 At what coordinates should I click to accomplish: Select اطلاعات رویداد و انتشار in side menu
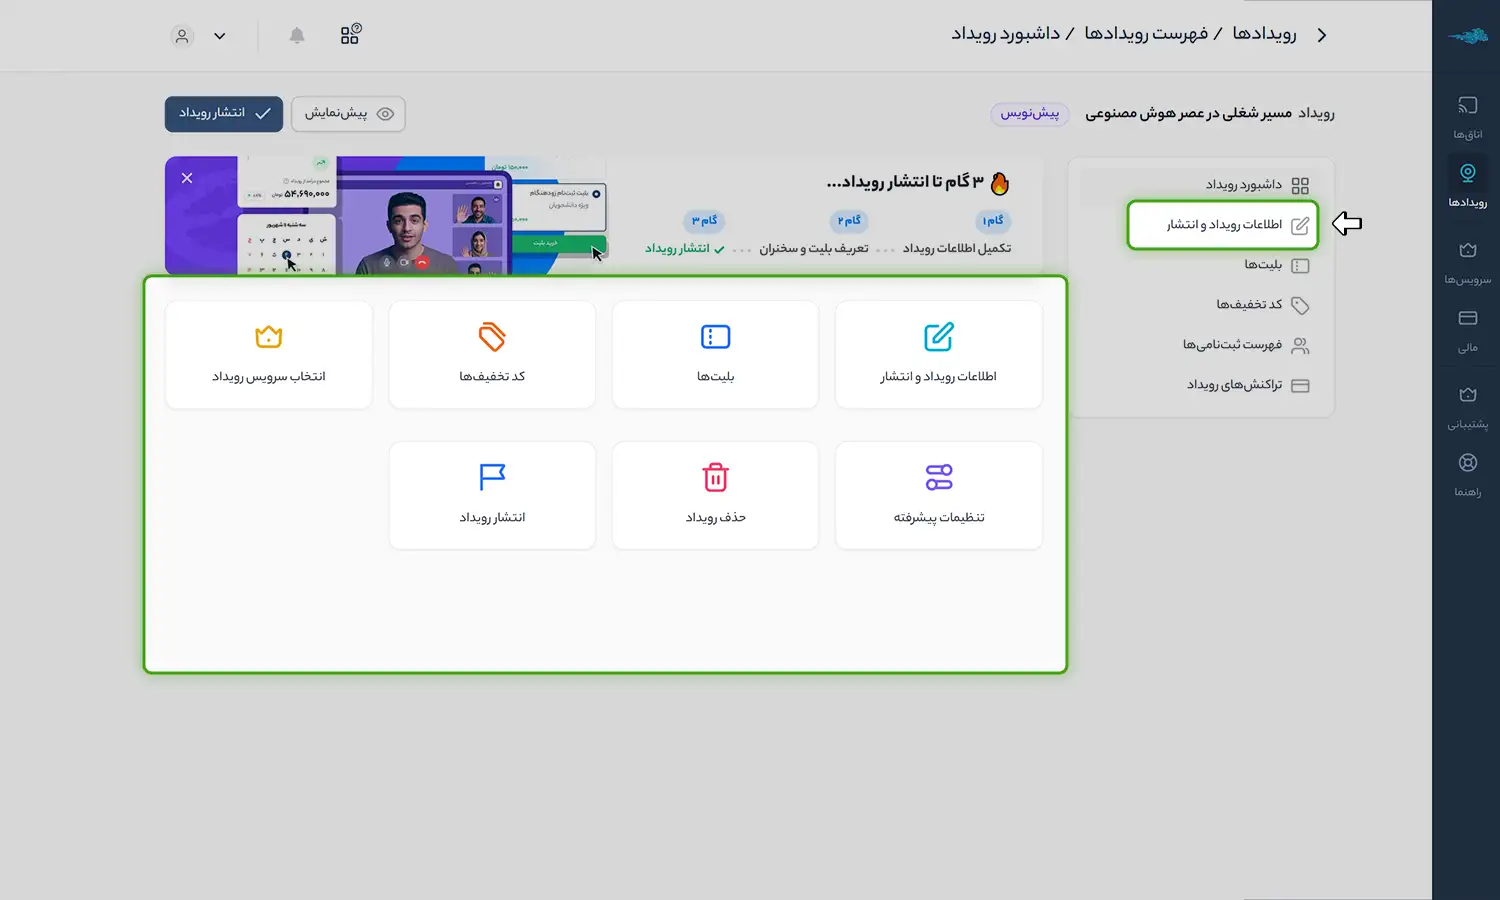tap(1223, 225)
